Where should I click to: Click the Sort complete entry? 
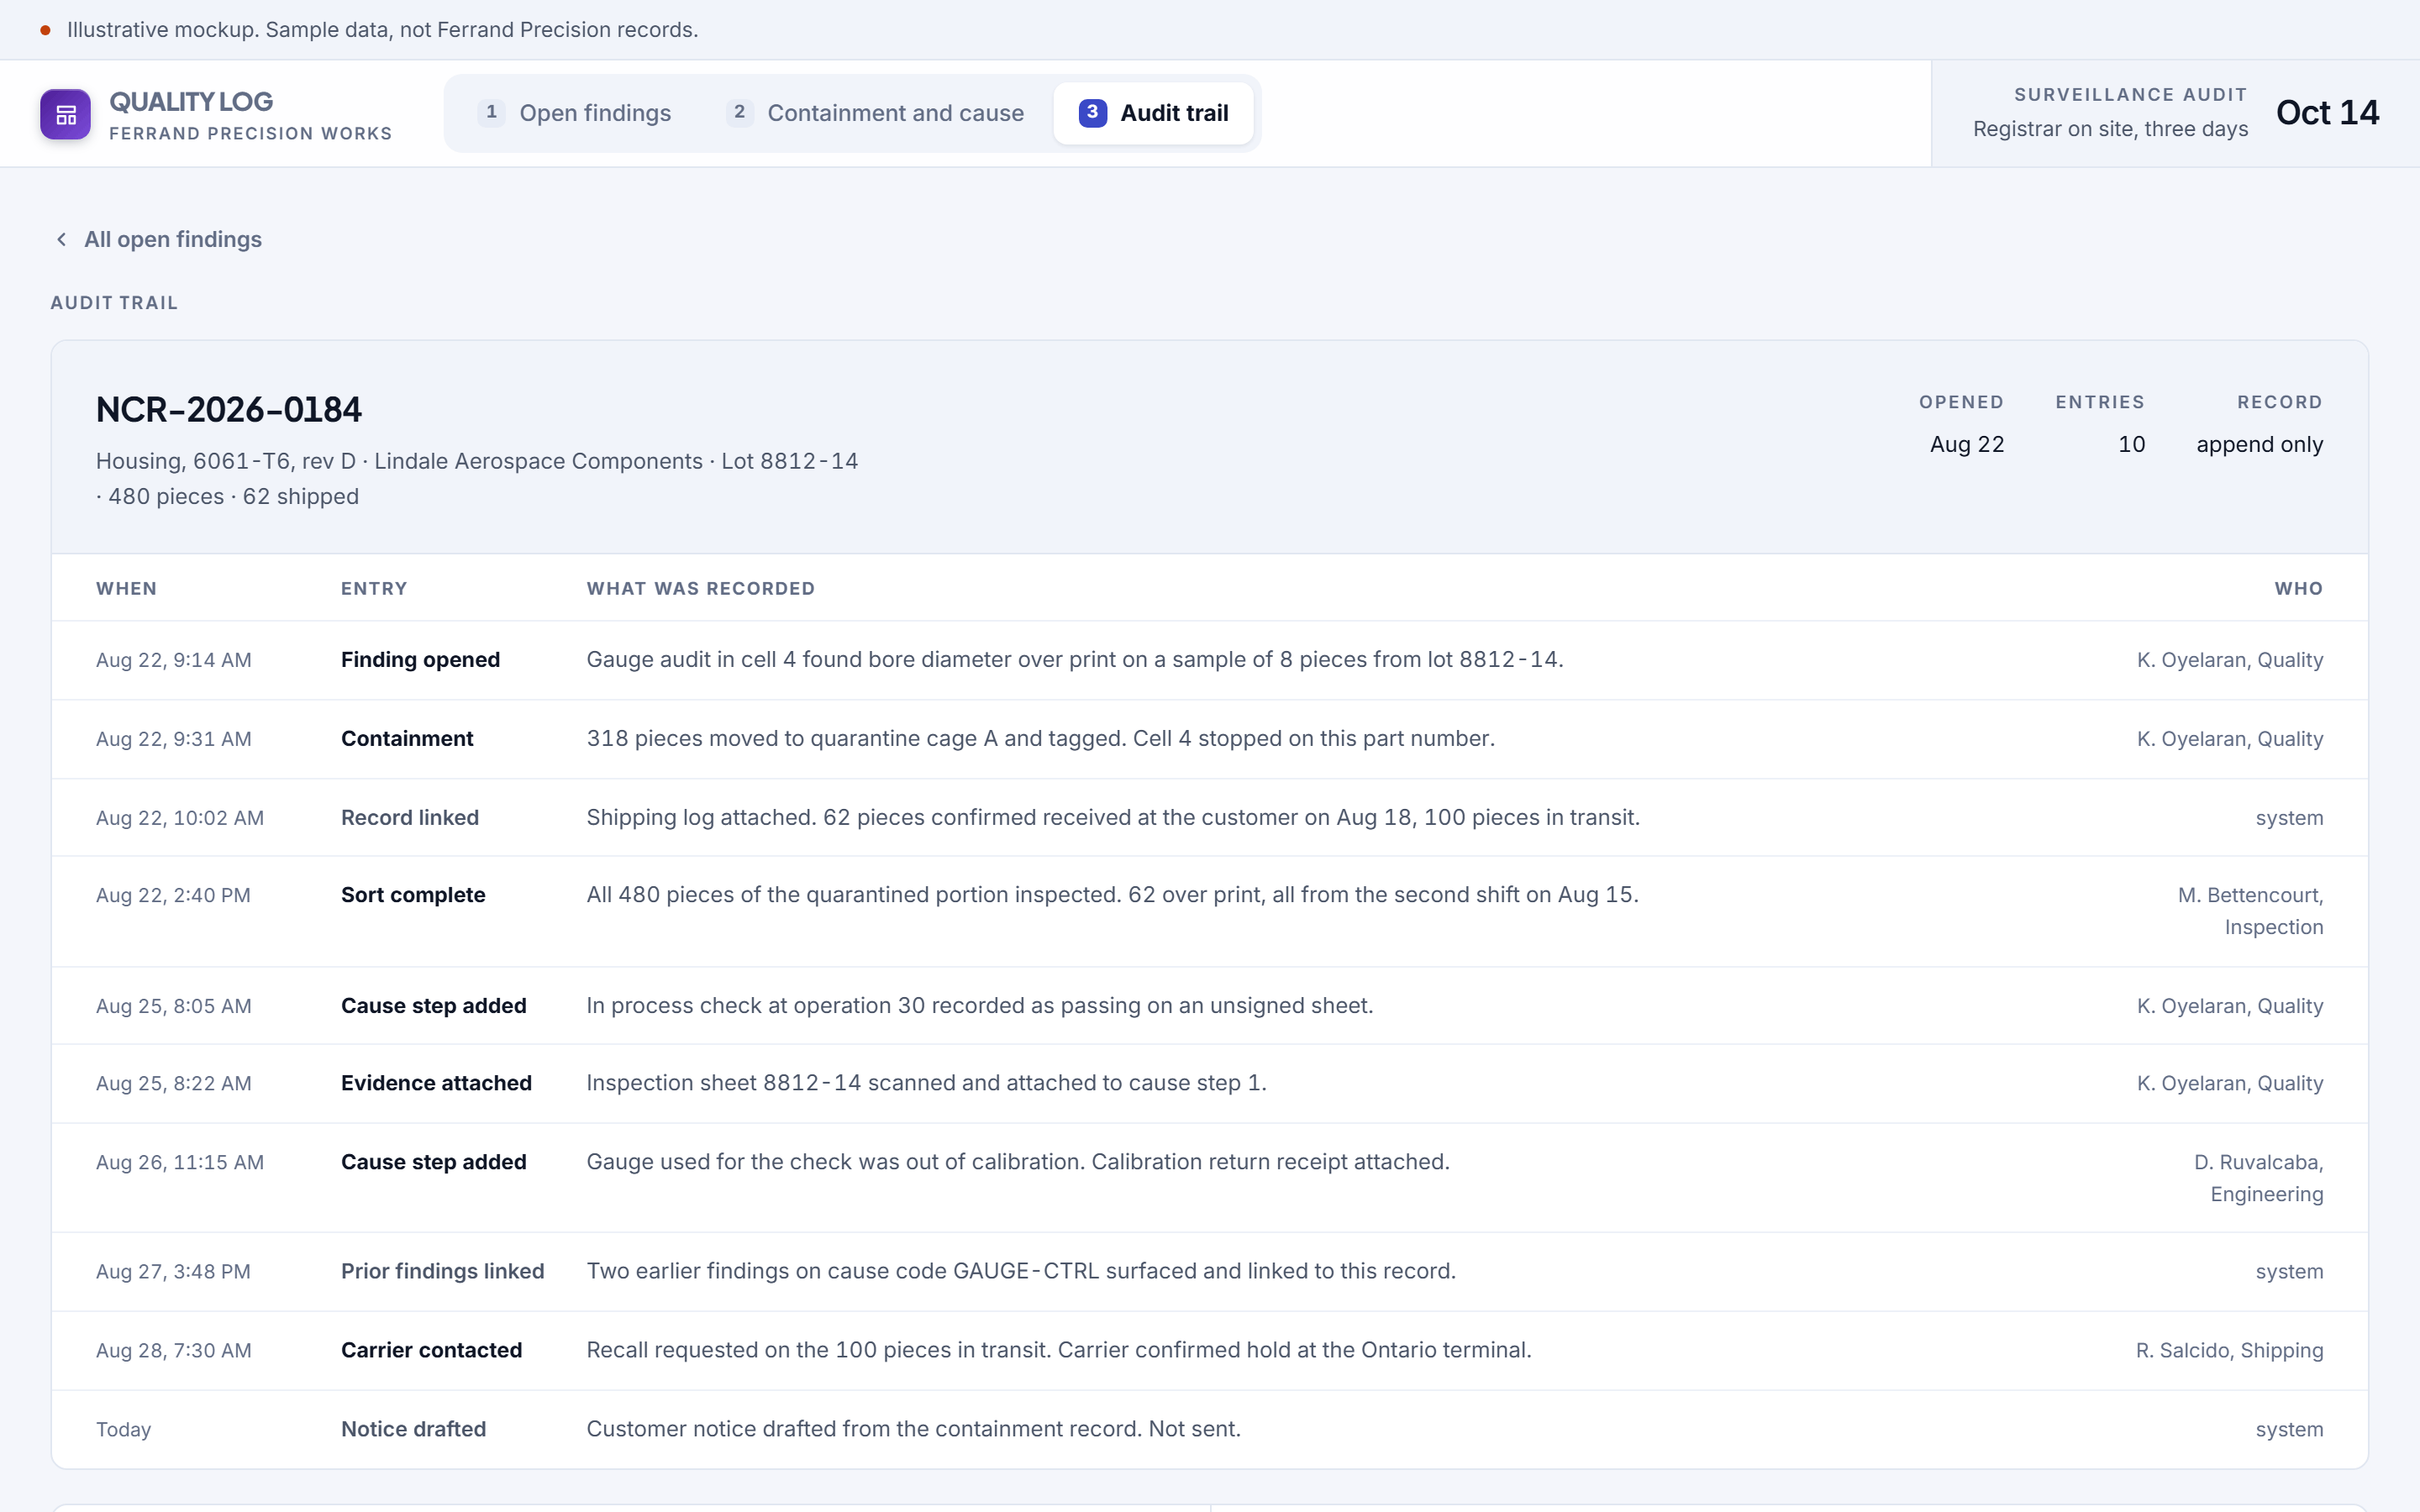413,895
